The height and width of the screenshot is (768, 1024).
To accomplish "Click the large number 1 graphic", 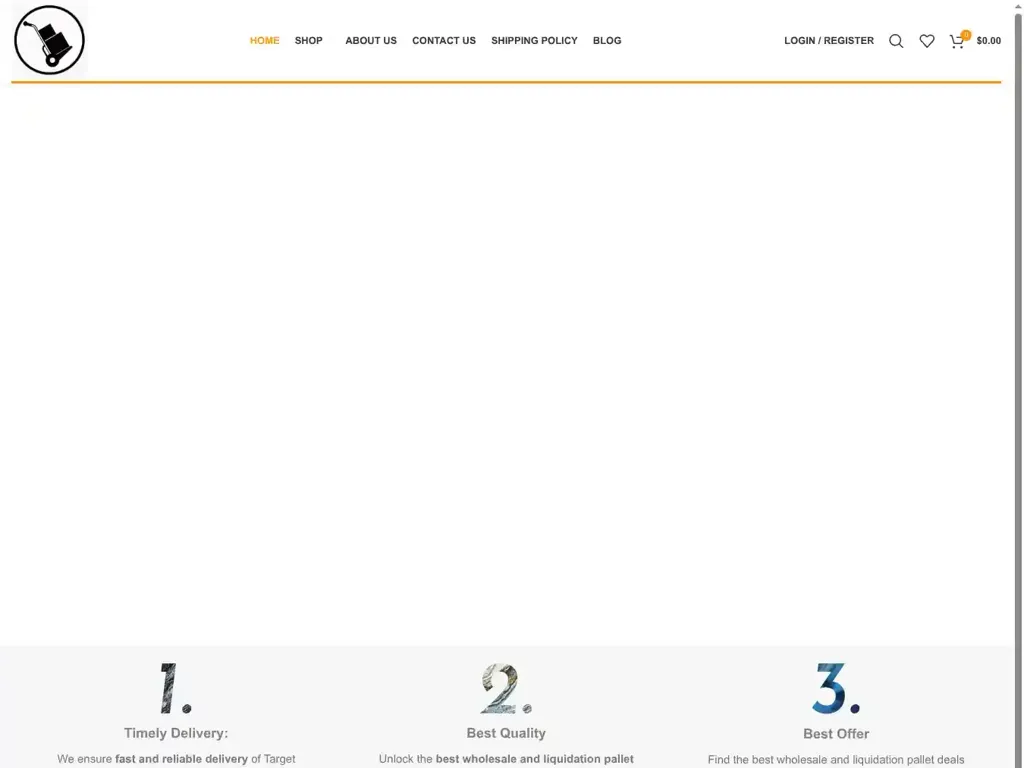I will click(172, 688).
